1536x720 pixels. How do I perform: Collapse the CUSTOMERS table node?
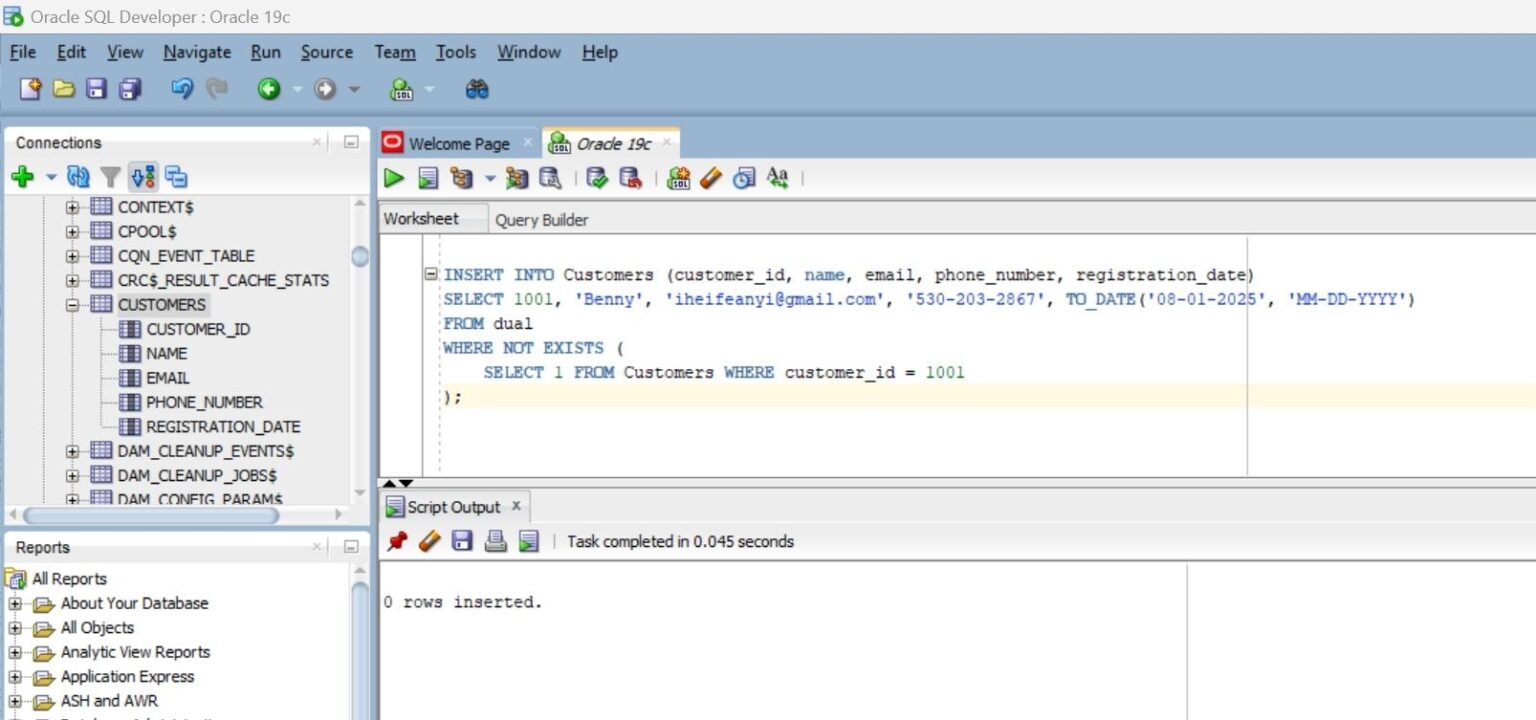pos(70,304)
